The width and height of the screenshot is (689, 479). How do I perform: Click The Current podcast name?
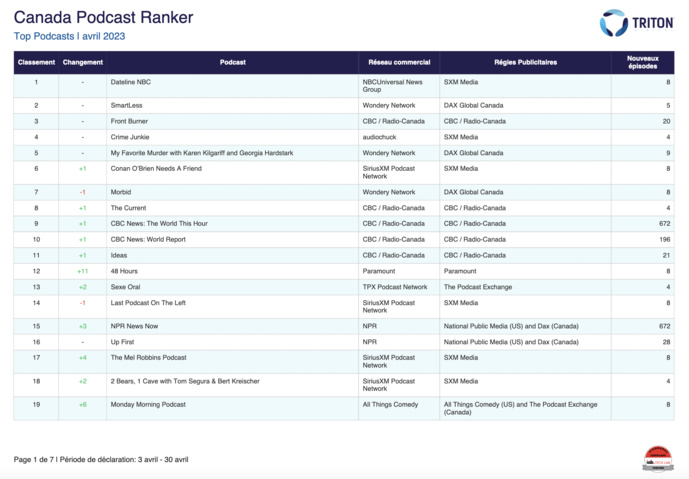128,208
